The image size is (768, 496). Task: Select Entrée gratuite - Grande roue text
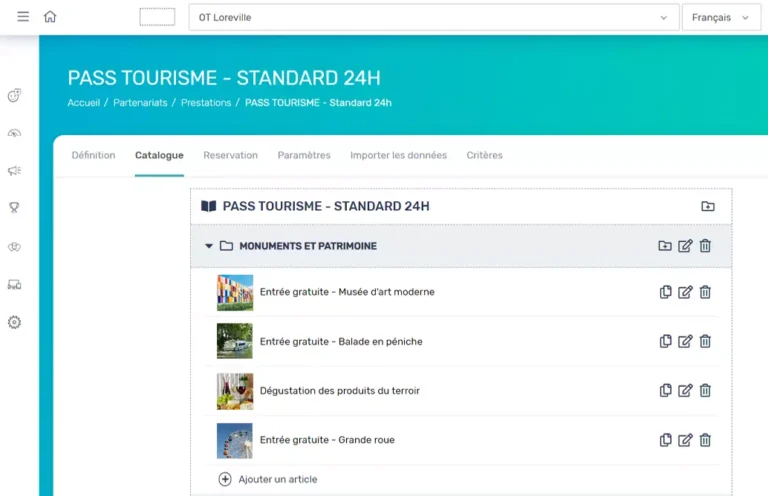click(327, 440)
